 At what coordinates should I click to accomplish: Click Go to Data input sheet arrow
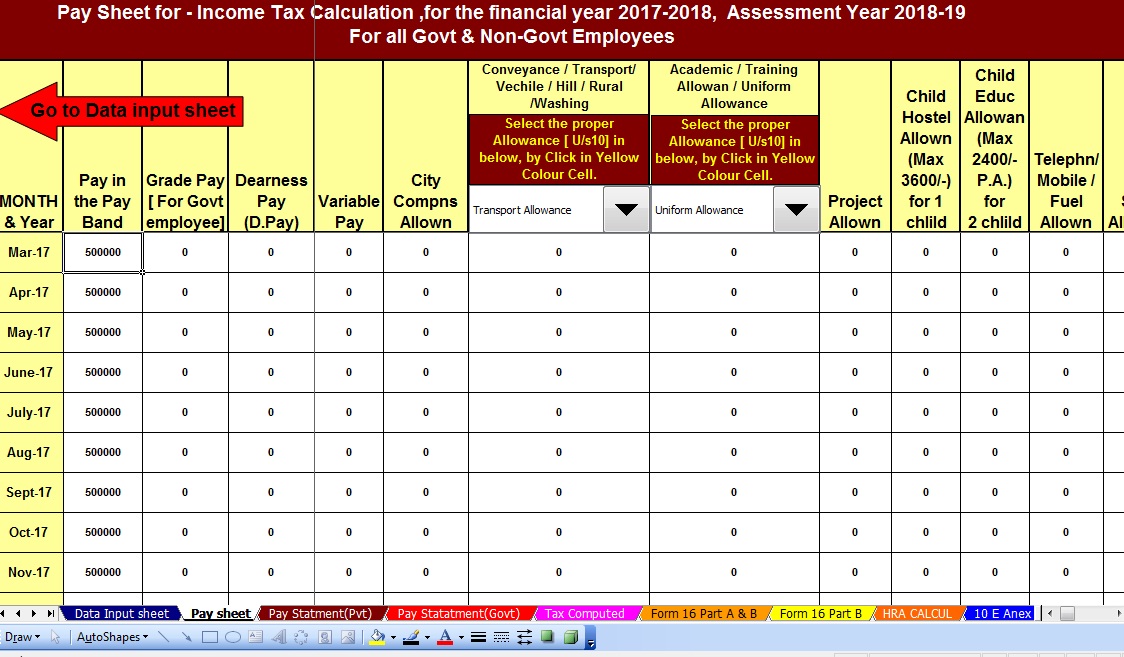[122, 110]
